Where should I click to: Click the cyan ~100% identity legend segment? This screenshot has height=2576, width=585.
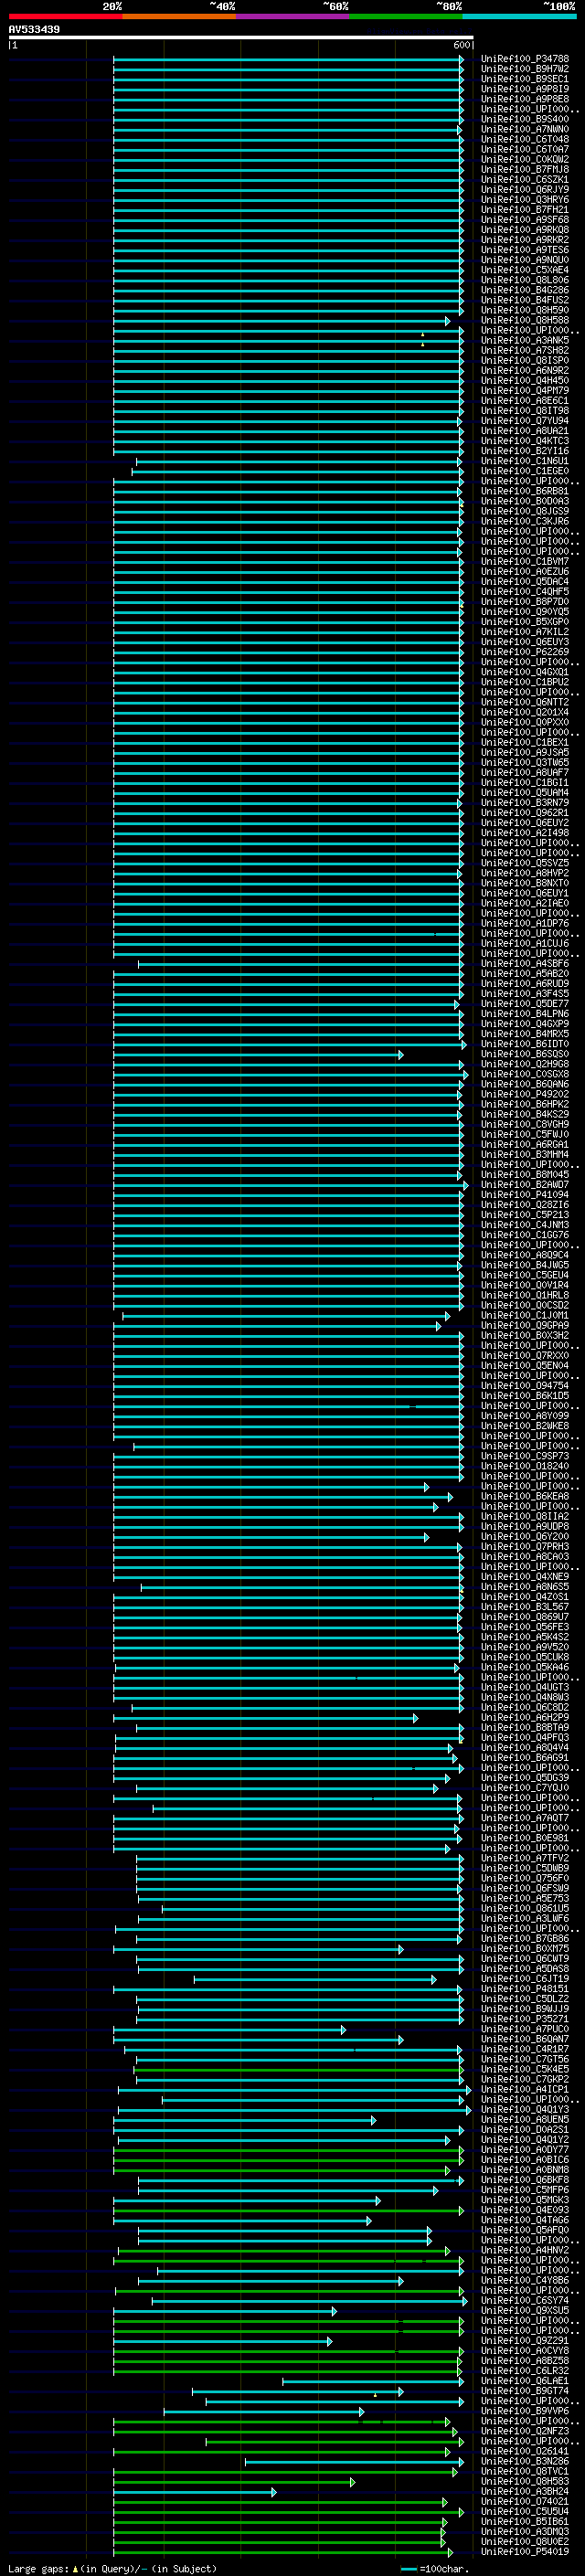(x=520, y=16)
